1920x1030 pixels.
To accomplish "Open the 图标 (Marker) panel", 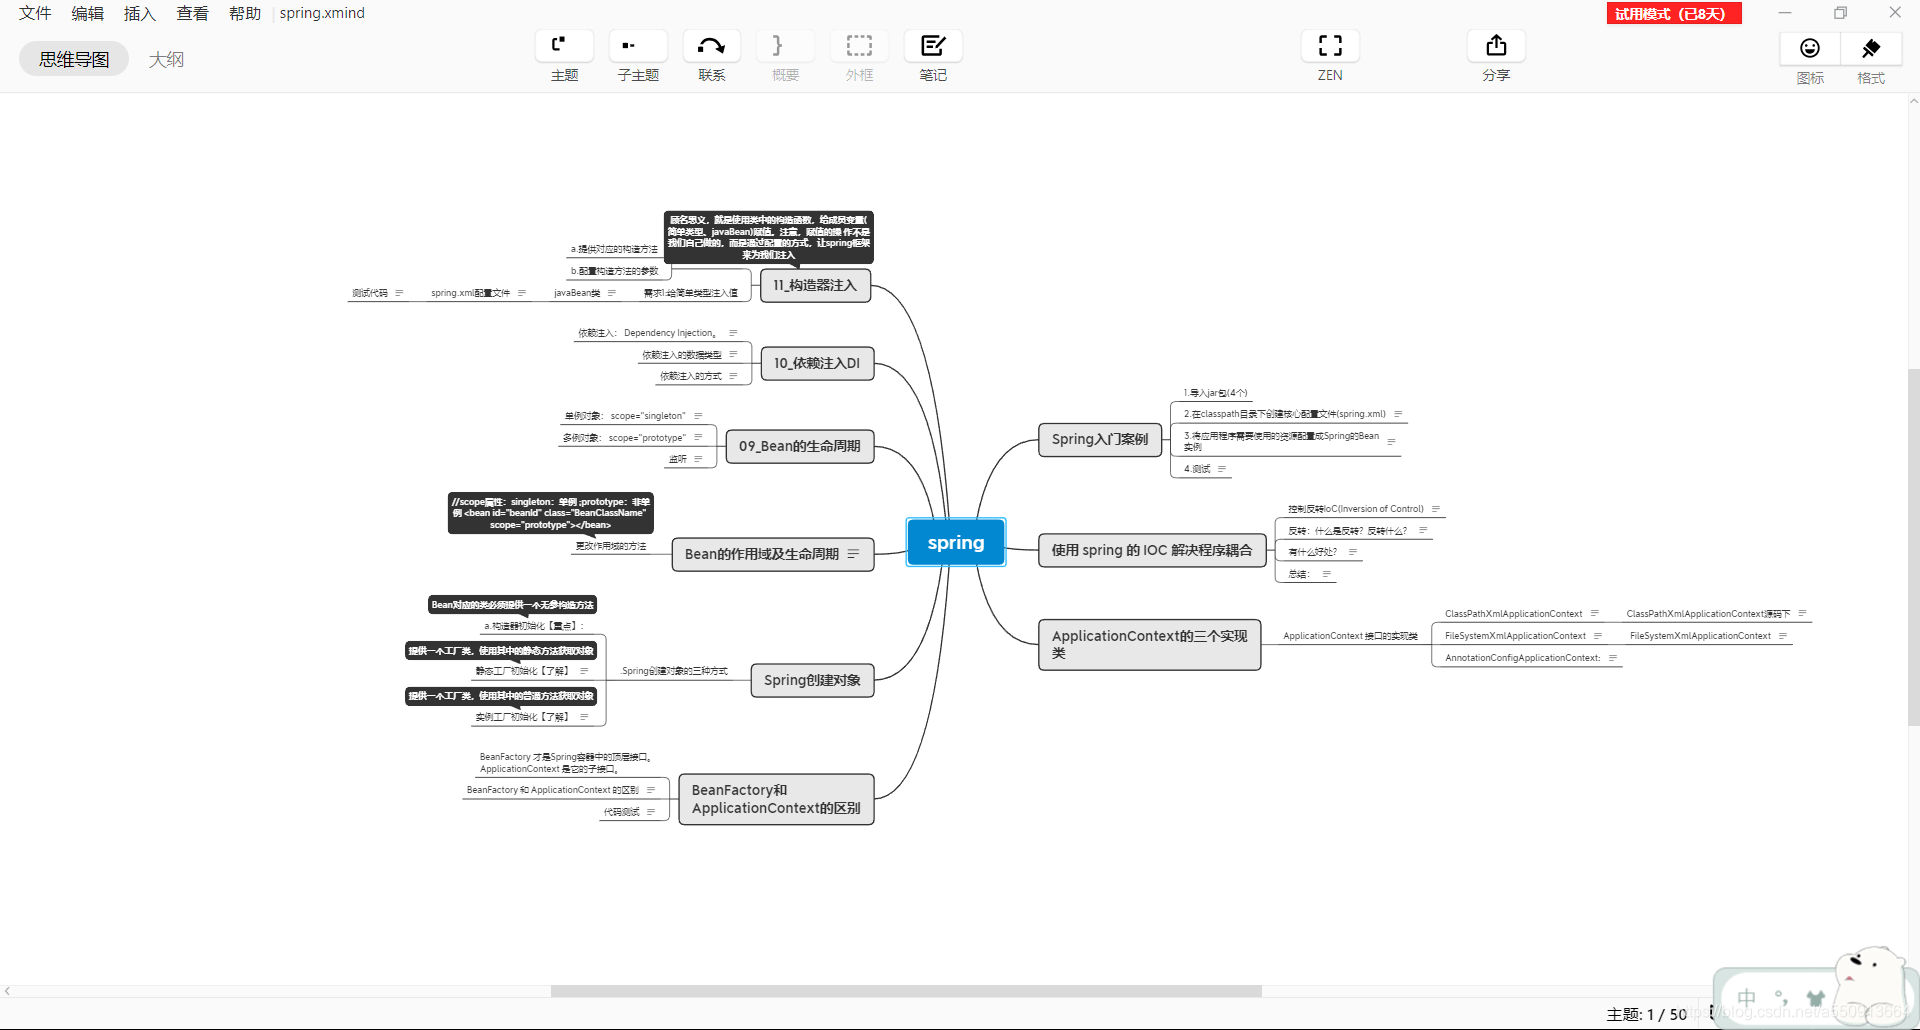I will tap(1810, 48).
